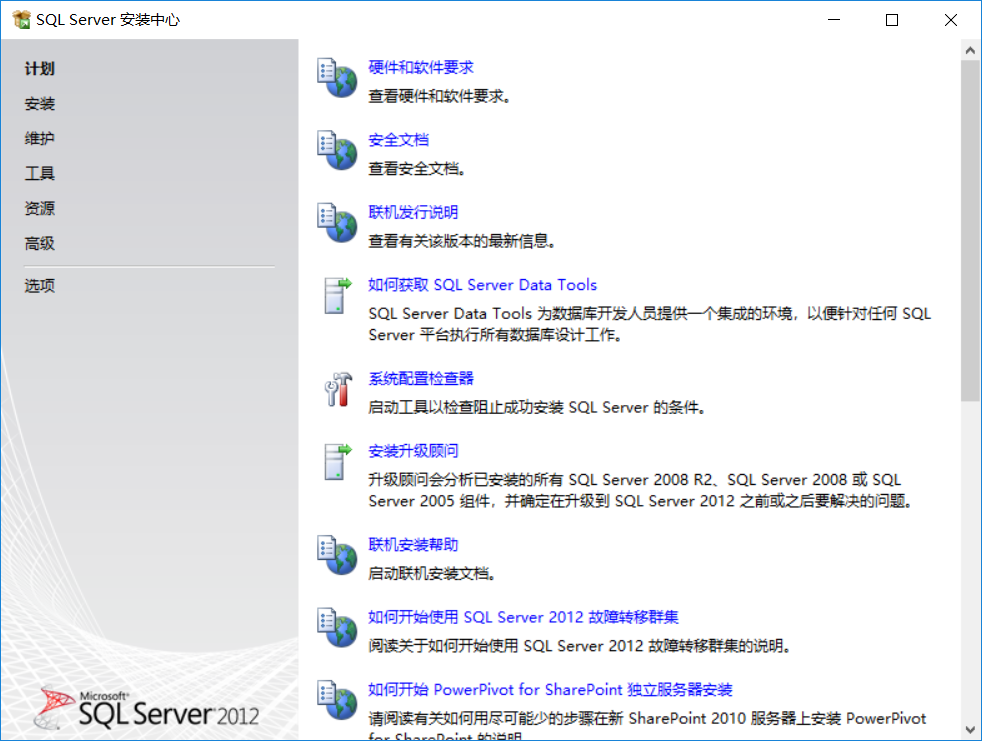Click the scrollbar down arrow
The height and width of the screenshot is (741, 982).
tap(969, 730)
